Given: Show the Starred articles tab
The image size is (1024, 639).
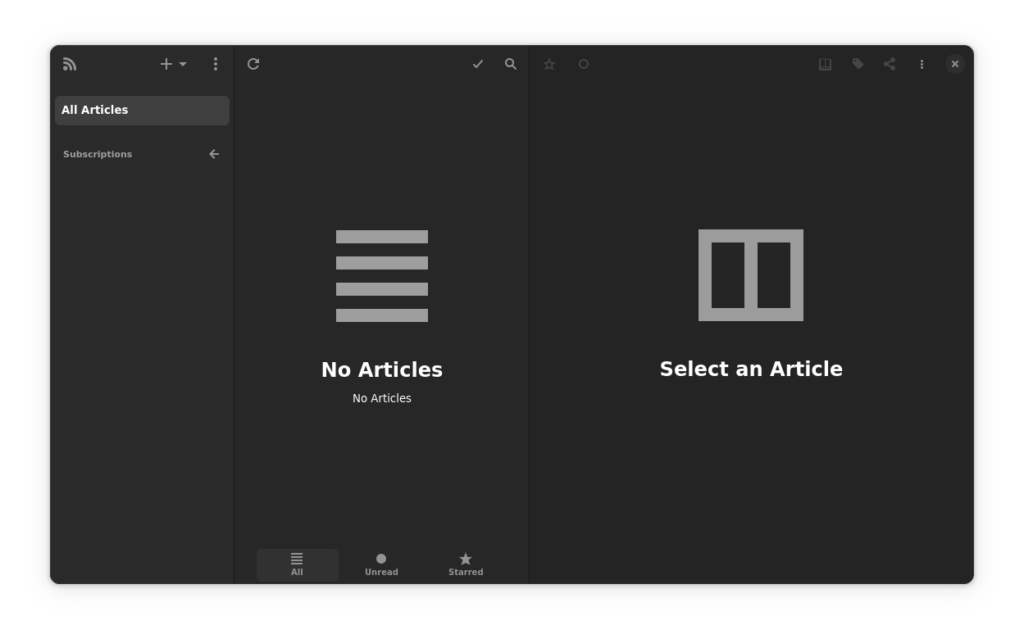Looking at the screenshot, I should tap(465, 564).
